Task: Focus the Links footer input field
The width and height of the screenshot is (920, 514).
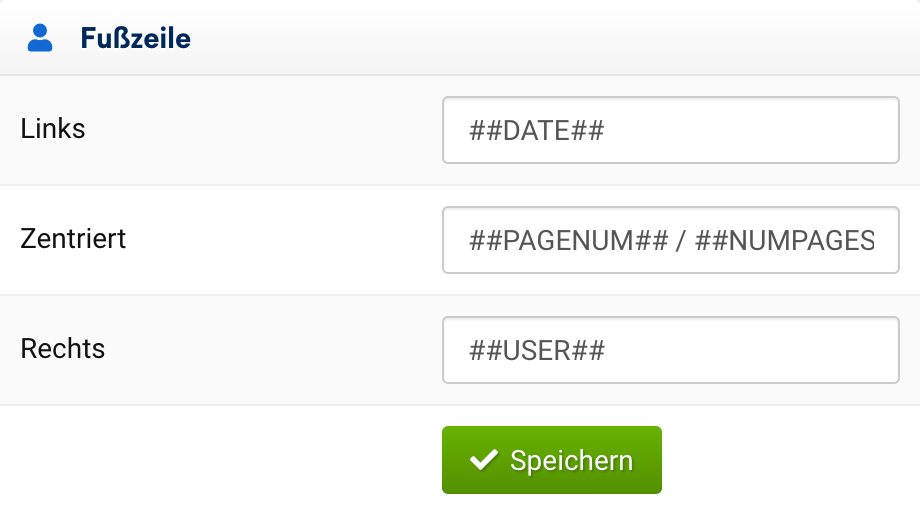Action: (670, 130)
